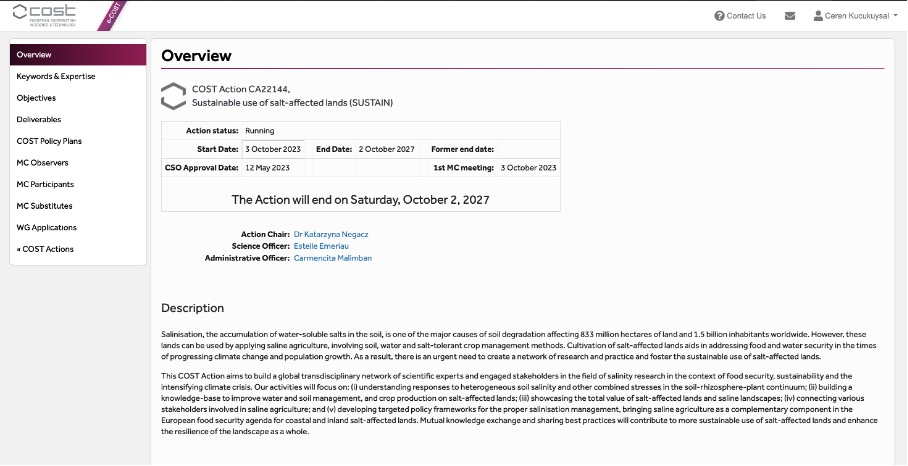The height and width of the screenshot is (466, 908).
Task: Click the e-COST purple ribbon badge
Action: pyautogui.click(x=111, y=14)
